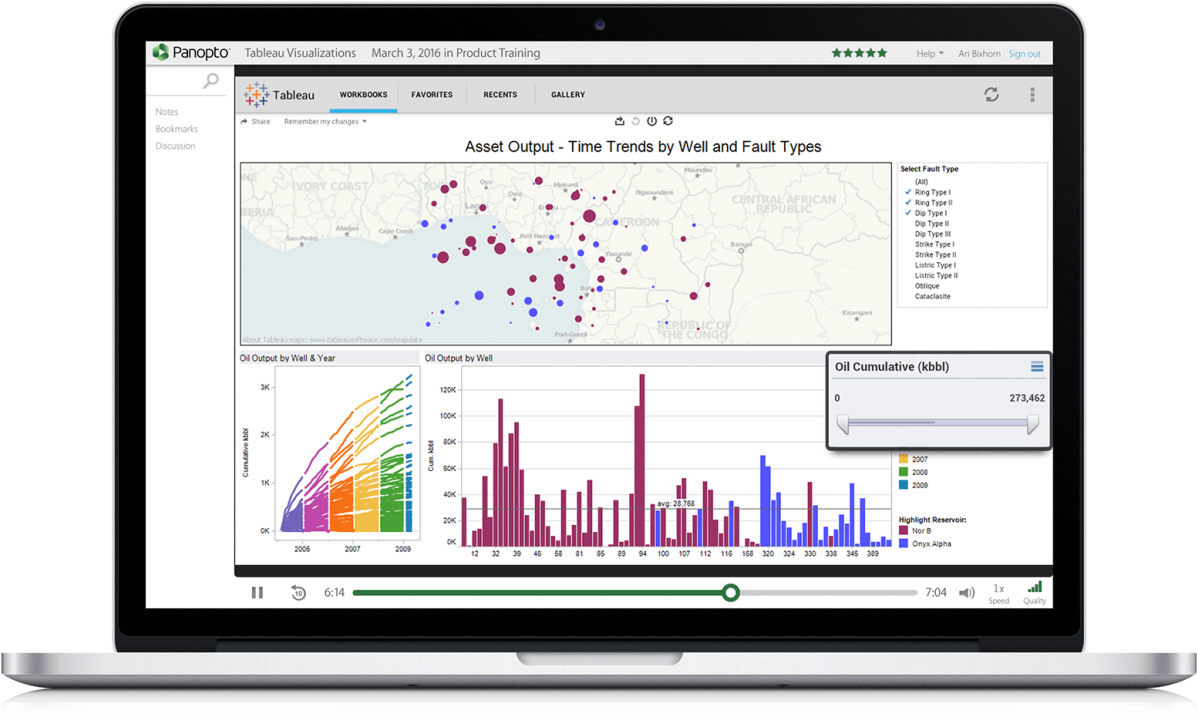Switch to the Gallery tab
The height and width of the screenshot is (716, 1197).
[x=568, y=95]
